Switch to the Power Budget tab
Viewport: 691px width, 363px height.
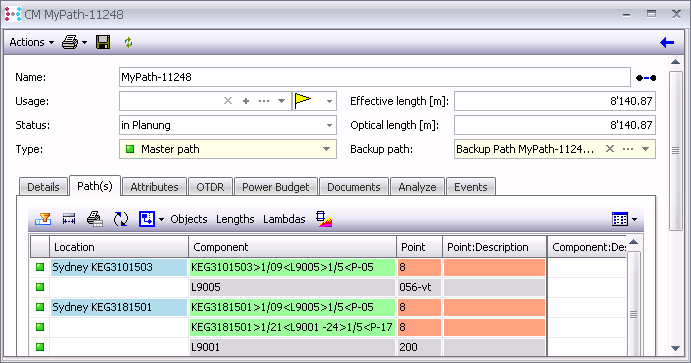275,187
